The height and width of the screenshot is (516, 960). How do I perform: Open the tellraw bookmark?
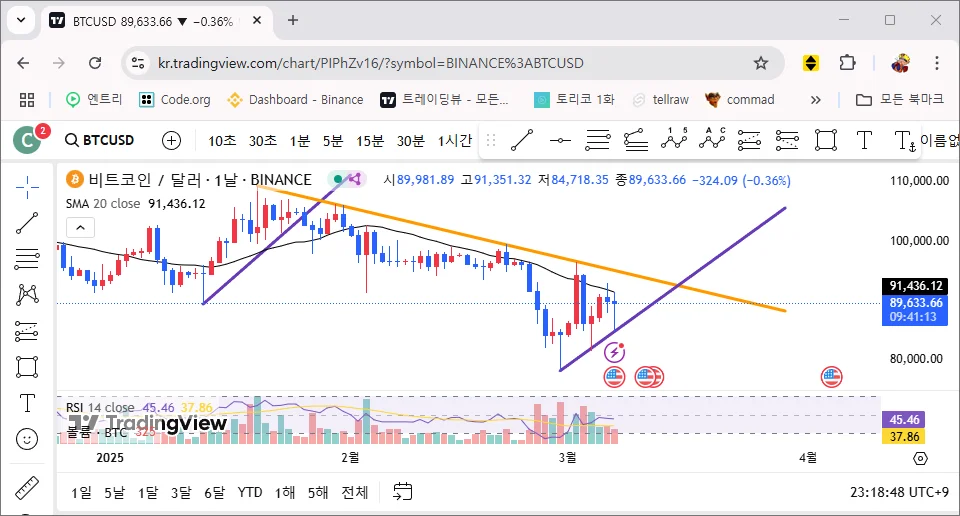pyautogui.click(x=661, y=100)
